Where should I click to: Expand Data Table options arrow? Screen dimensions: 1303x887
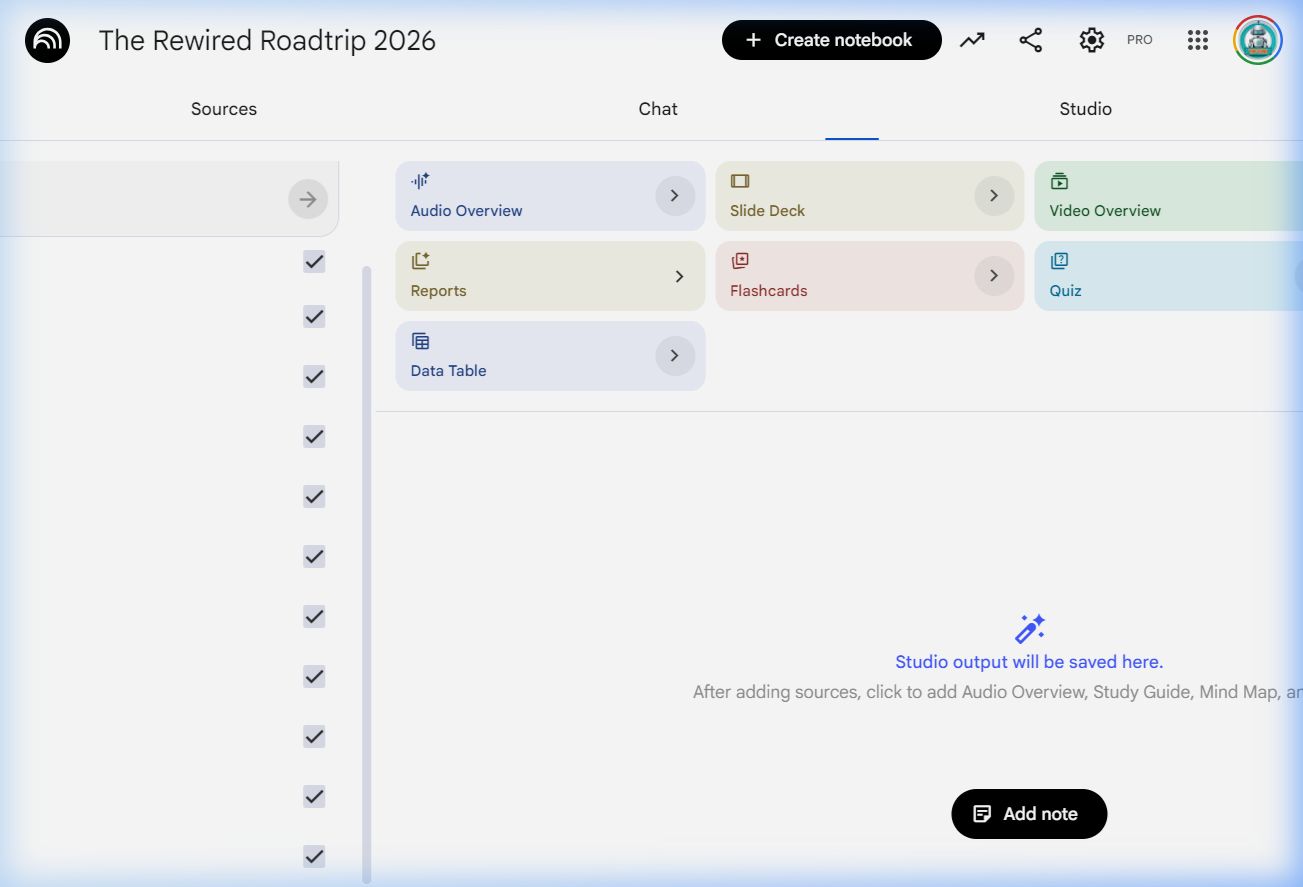click(675, 356)
